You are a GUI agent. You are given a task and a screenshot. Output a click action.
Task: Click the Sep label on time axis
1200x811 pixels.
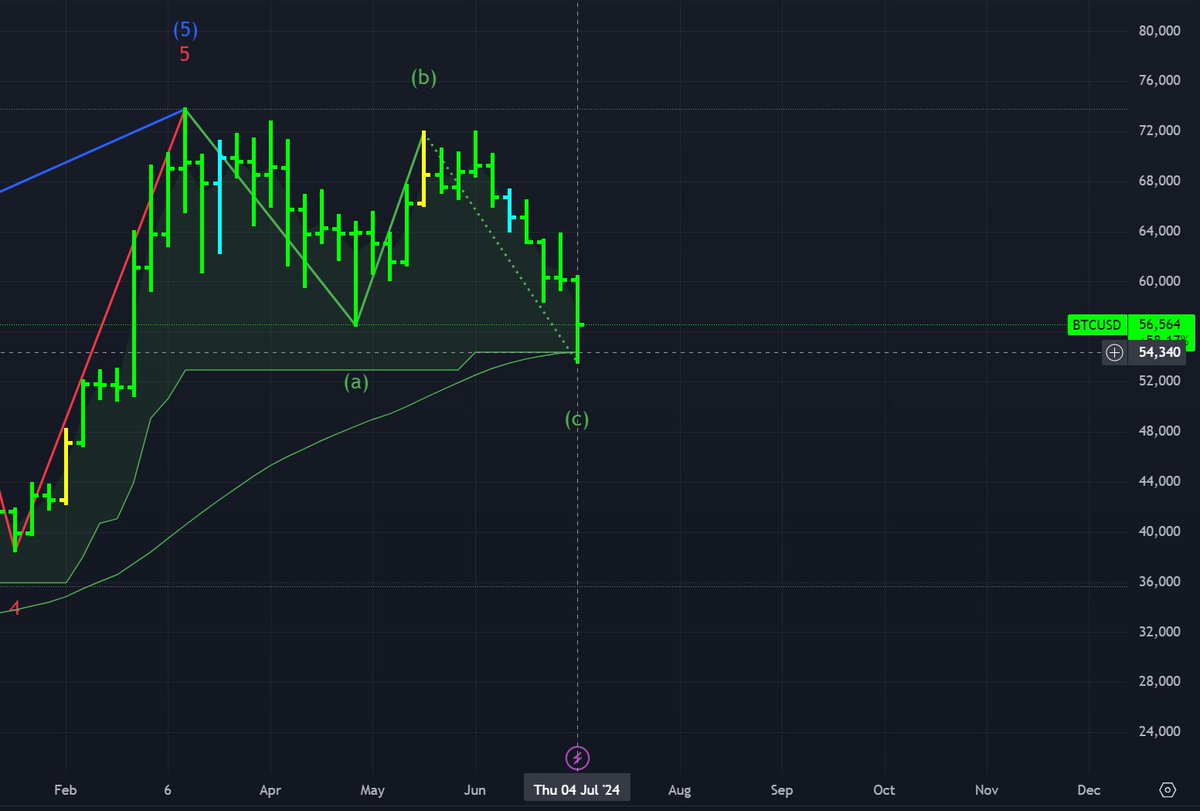click(x=782, y=790)
